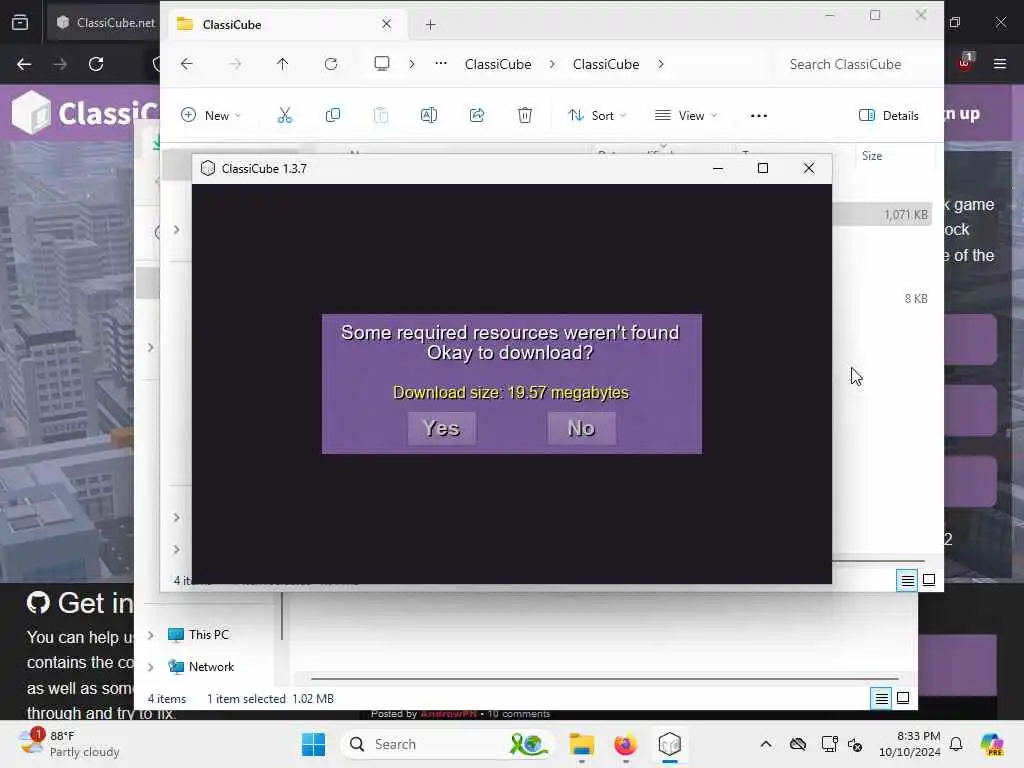
Task: Open the browser hamburger menu
Action: (x=1000, y=64)
